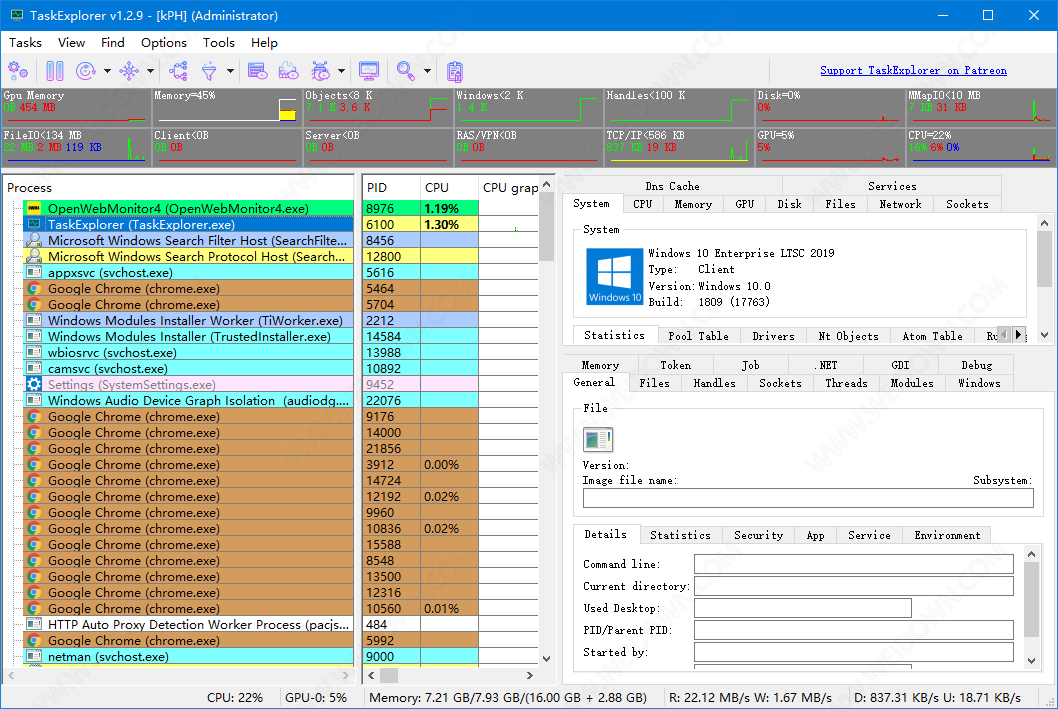Sort by the PID column header
The height and width of the screenshot is (709, 1058).
tap(391, 188)
